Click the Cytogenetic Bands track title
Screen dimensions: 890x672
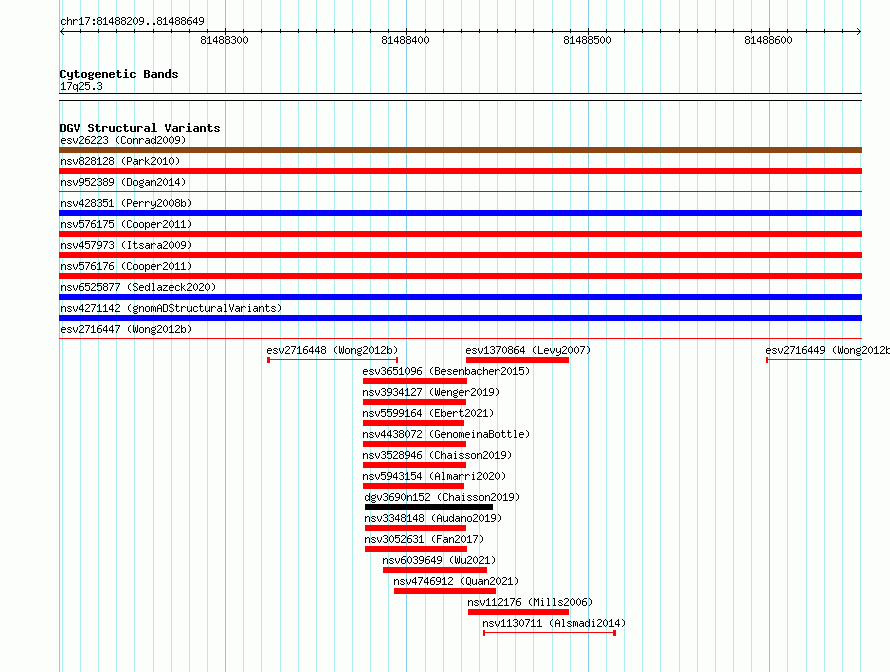[x=119, y=74]
